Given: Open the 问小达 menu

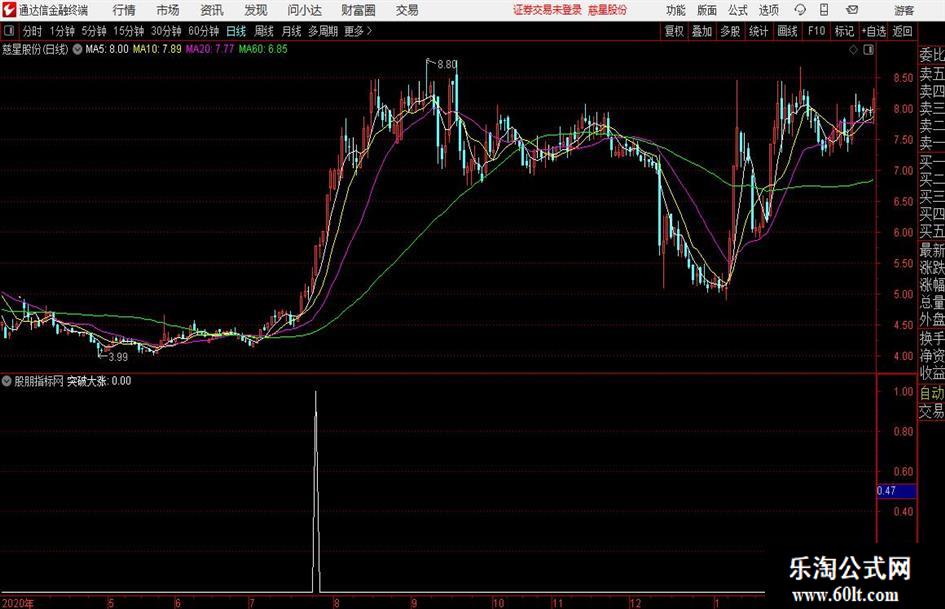Looking at the screenshot, I should click(x=304, y=10).
